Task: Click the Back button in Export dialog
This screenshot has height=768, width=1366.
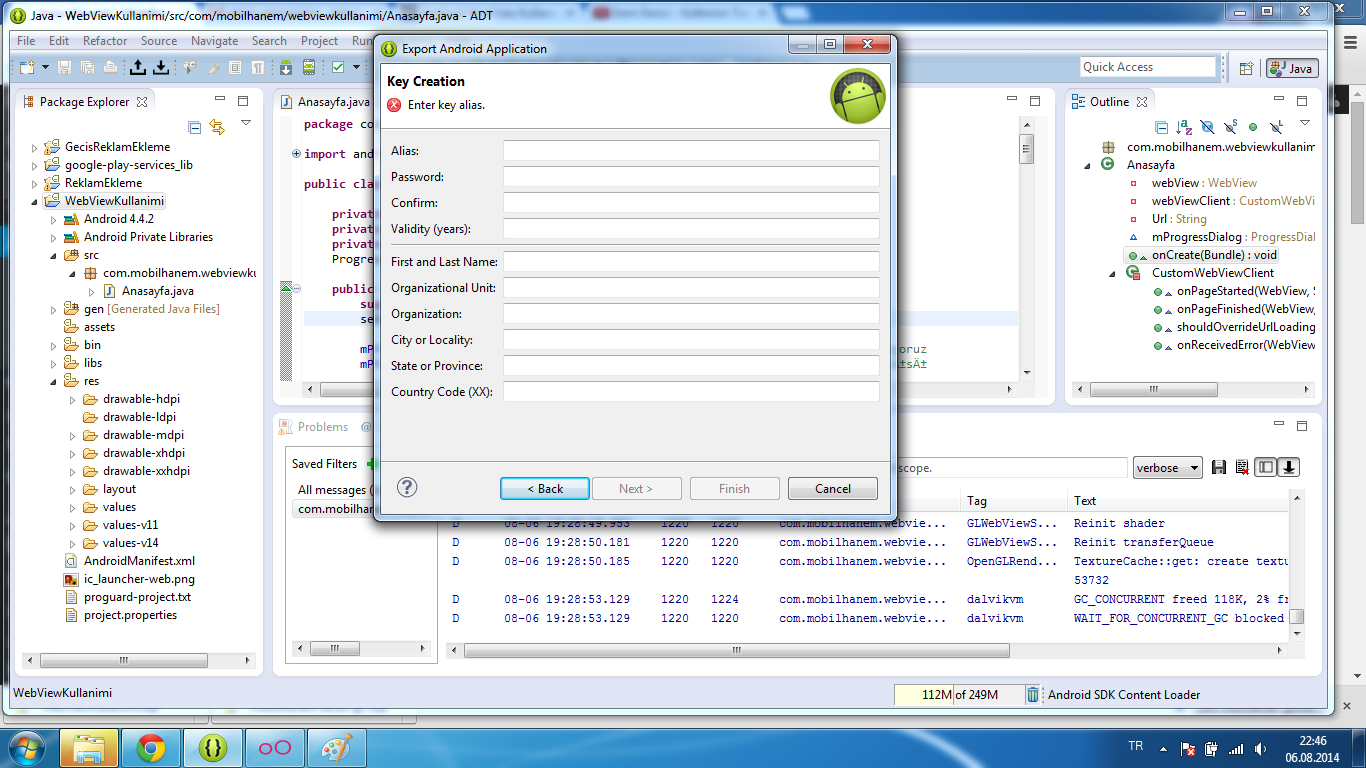Action: pyautogui.click(x=545, y=489)
